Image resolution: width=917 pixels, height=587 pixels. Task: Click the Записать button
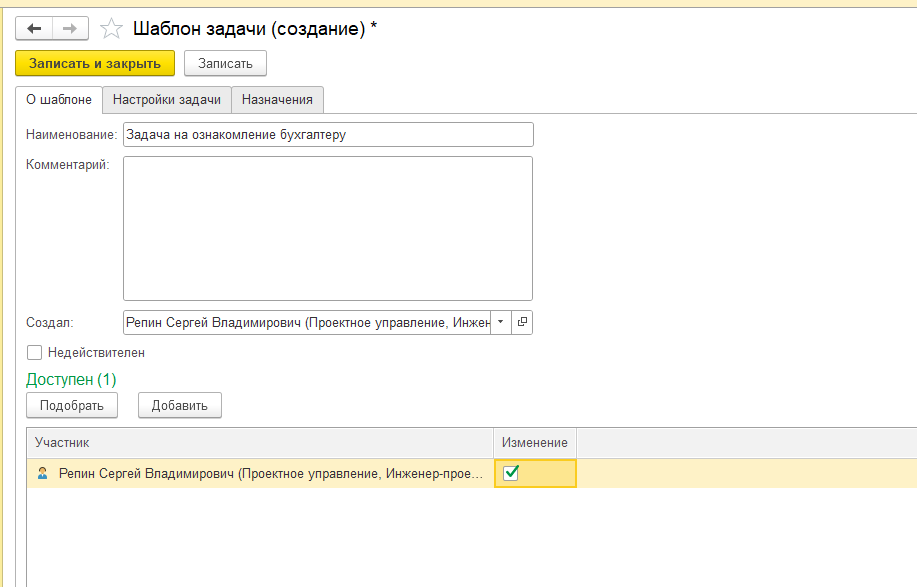(225, 63)
